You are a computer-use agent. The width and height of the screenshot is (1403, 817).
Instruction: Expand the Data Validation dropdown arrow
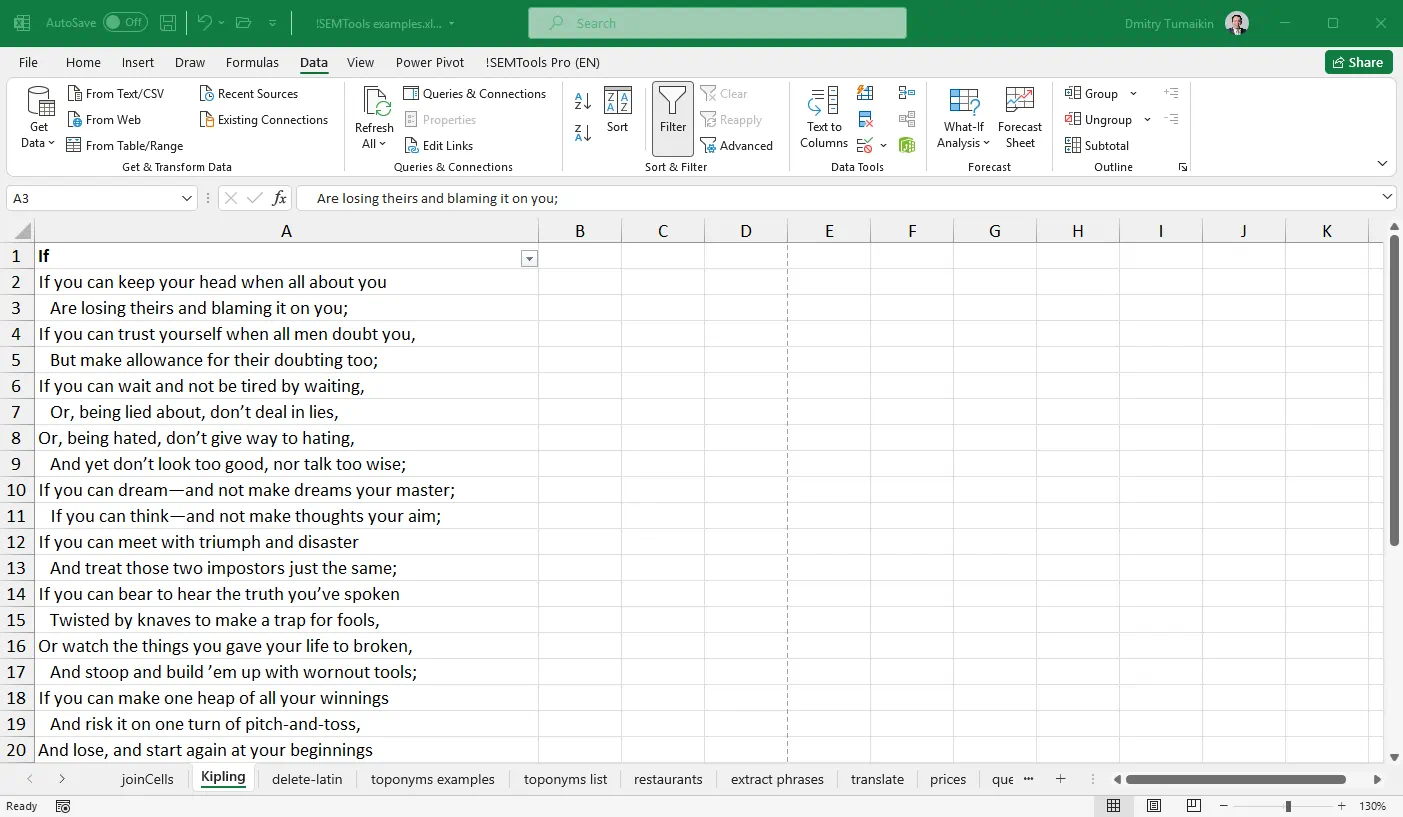pos(883,145)
